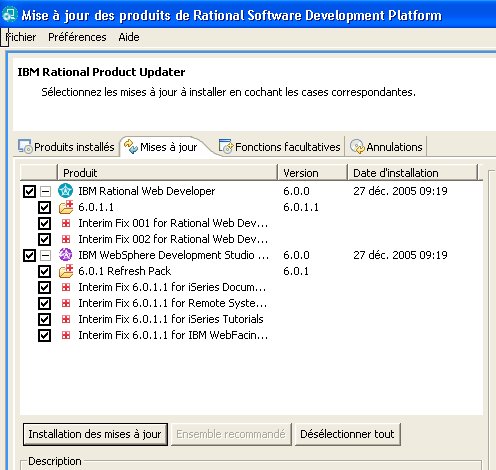Click the iSeries Tutorials interim fix icon
The height and width of the screenshot is (470, 496).
pyautogui.click(x=66, y=319)
